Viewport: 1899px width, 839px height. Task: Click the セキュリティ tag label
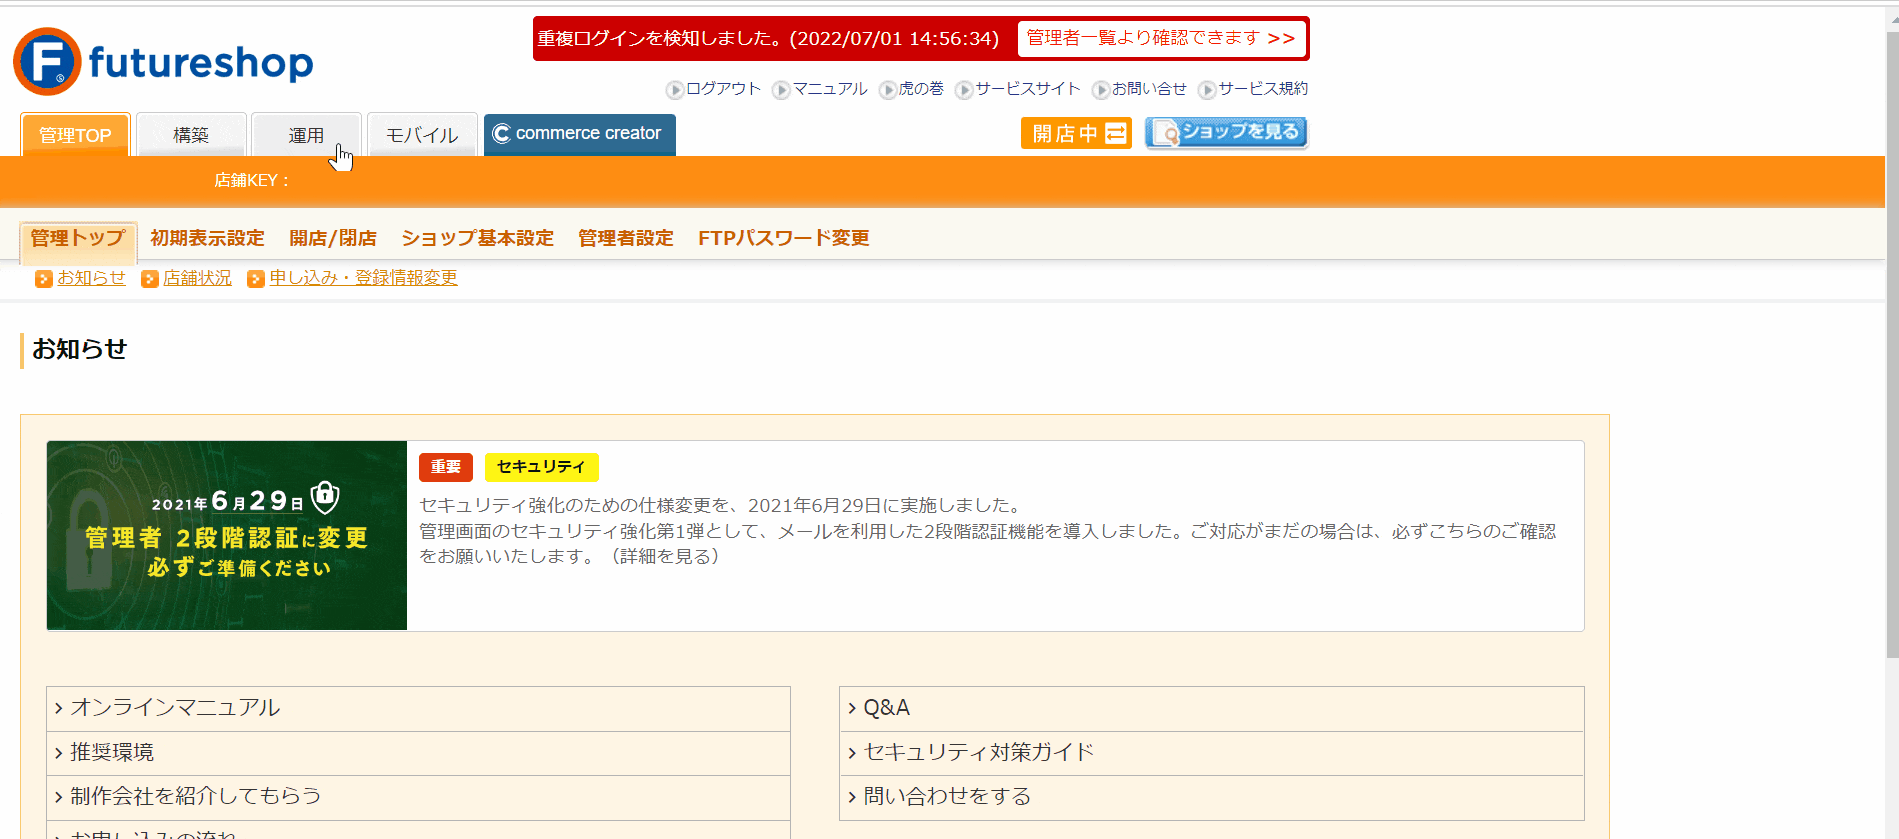[541, 467]
